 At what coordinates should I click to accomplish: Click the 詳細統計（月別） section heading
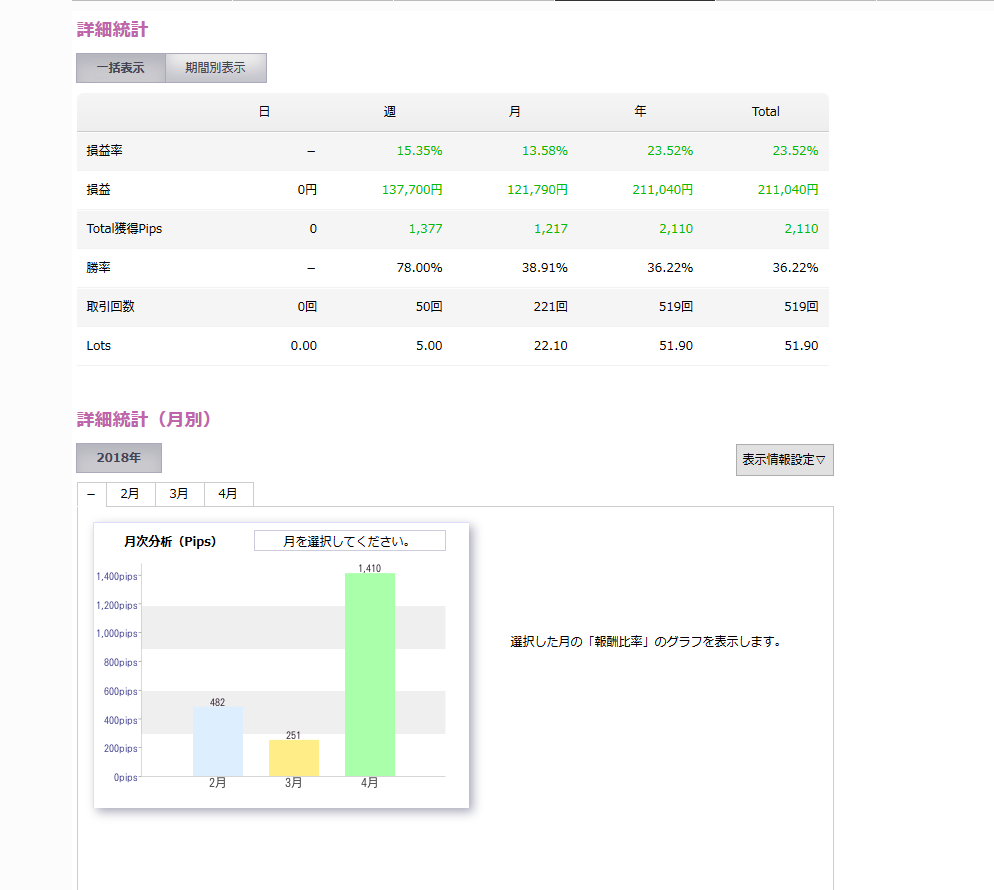144,420
